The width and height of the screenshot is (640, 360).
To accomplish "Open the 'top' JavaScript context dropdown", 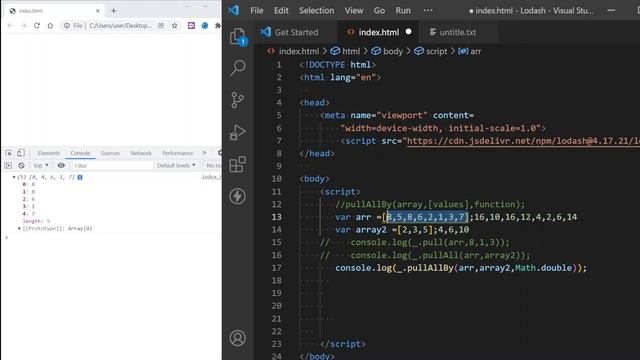I will 40,165.
